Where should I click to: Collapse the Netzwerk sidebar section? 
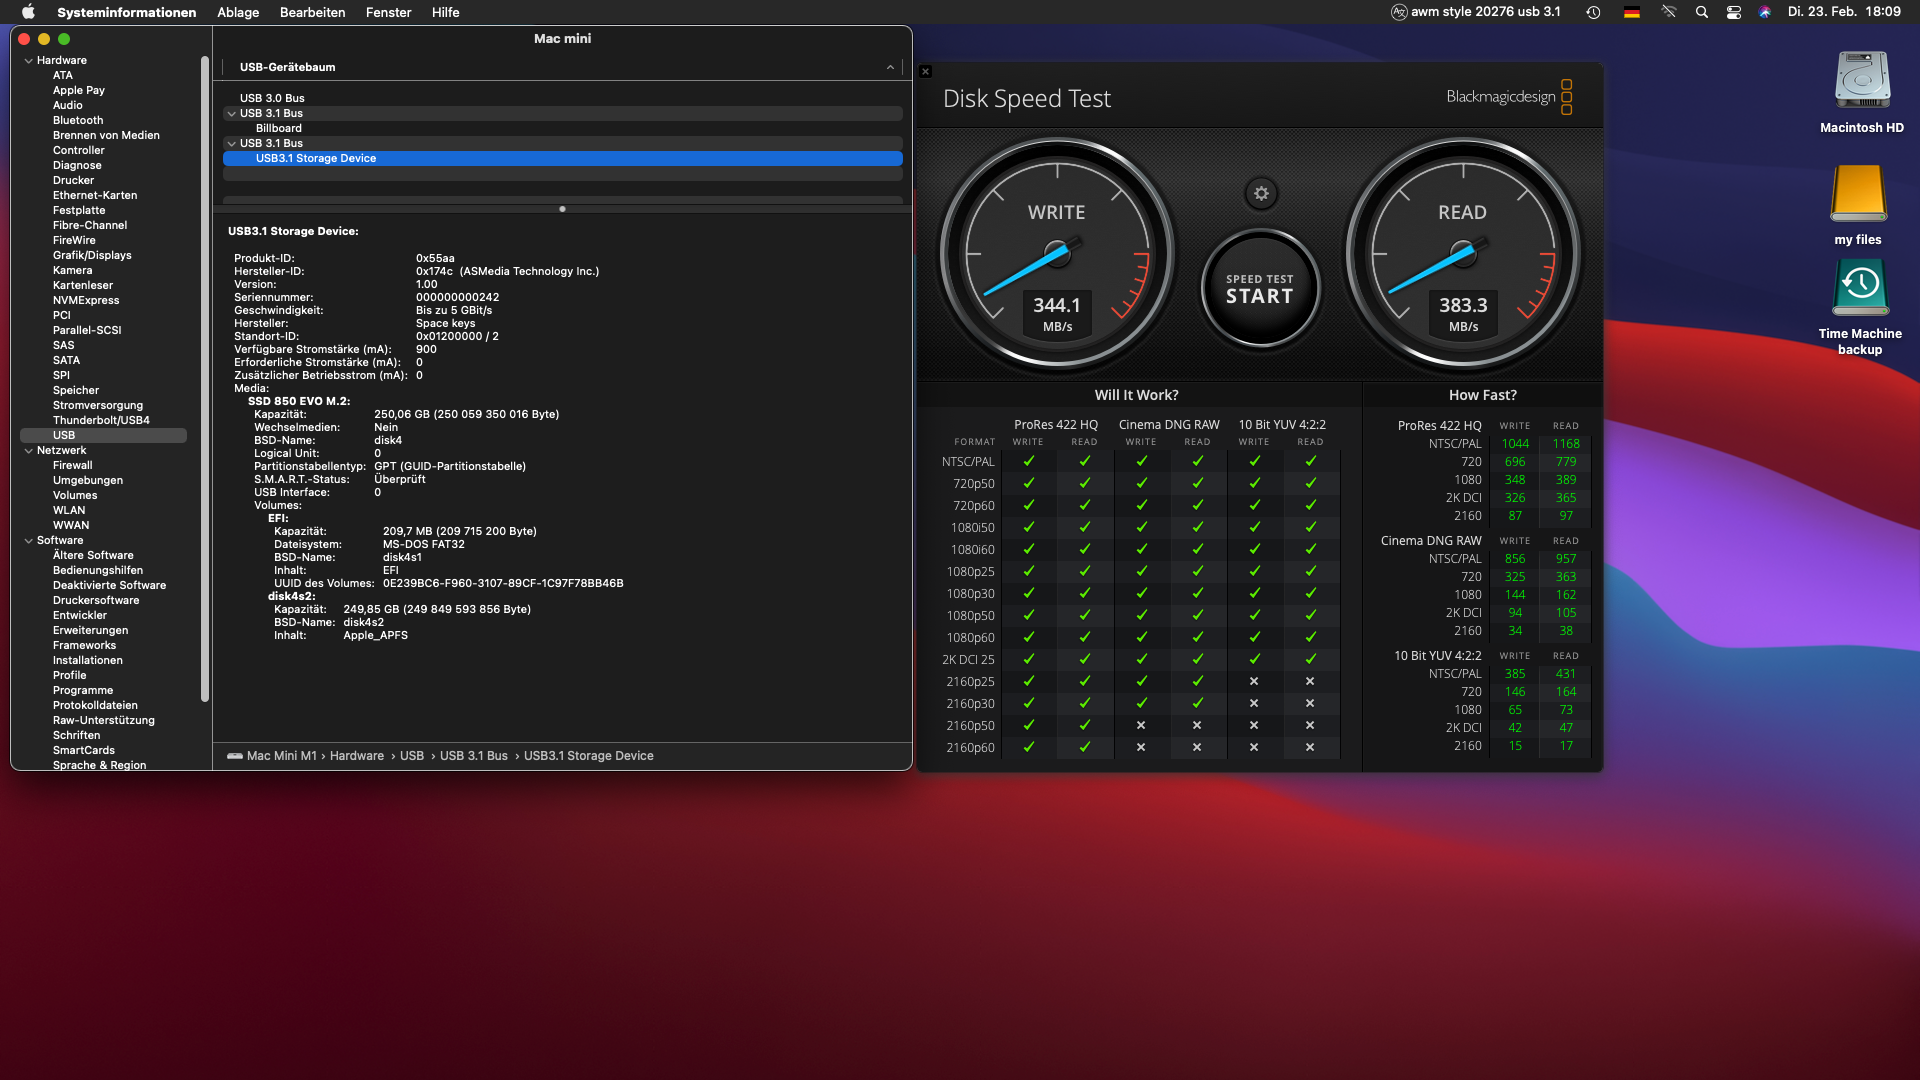click(x=28, y=451)
